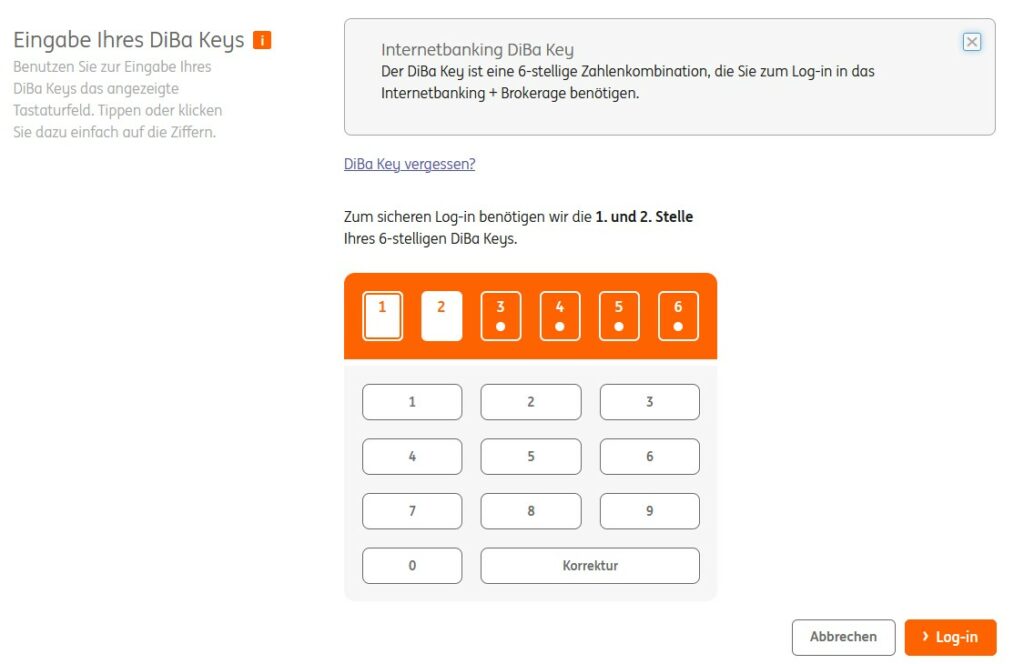Click the masked third digit slot
This screenshot has height=664, width=1024.
coord(501,316)
